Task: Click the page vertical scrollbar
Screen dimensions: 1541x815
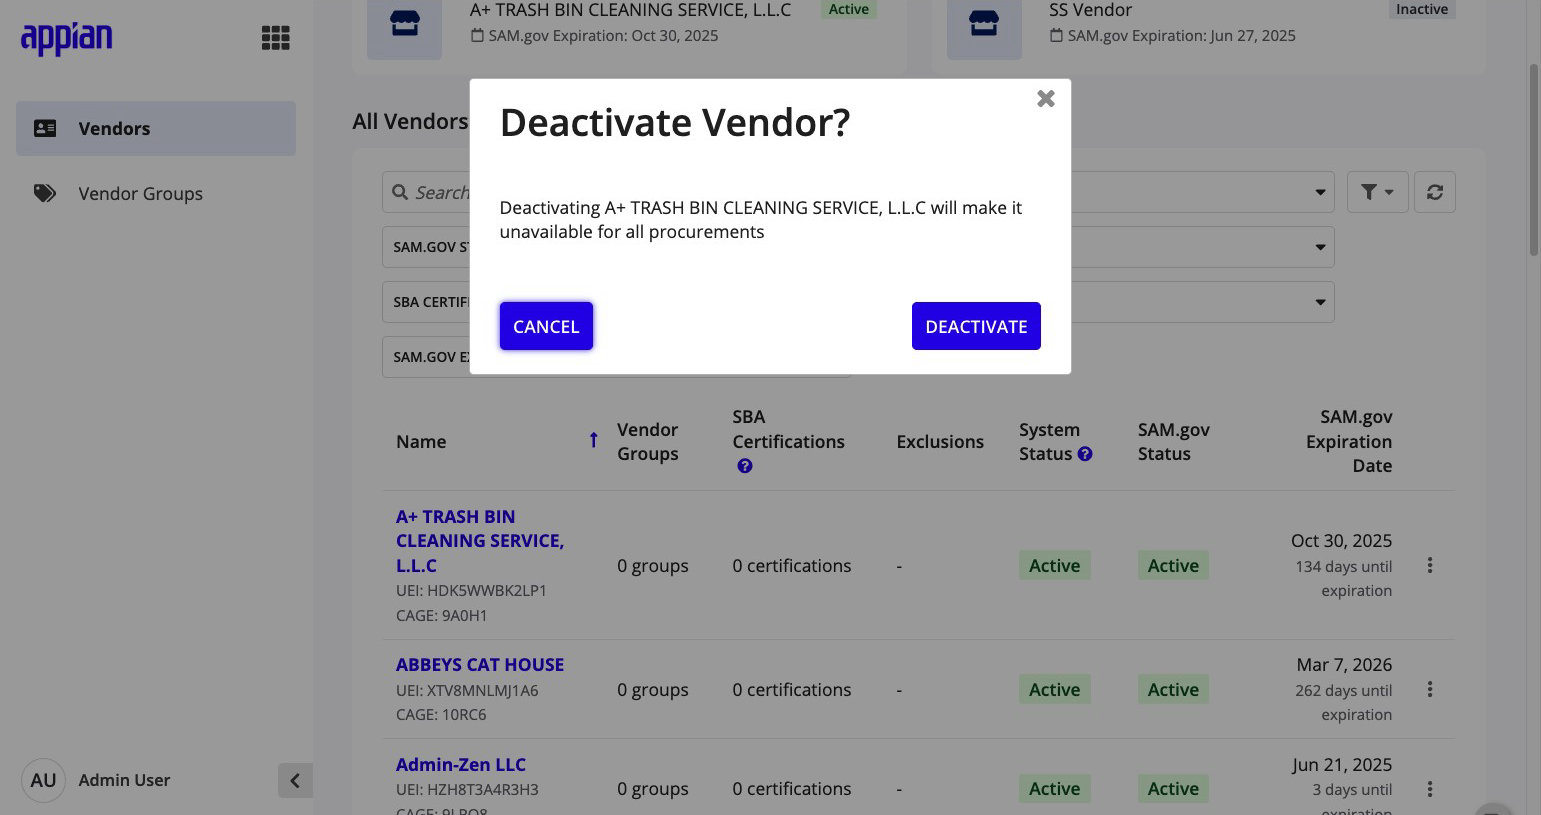Action: point(1534,160)
